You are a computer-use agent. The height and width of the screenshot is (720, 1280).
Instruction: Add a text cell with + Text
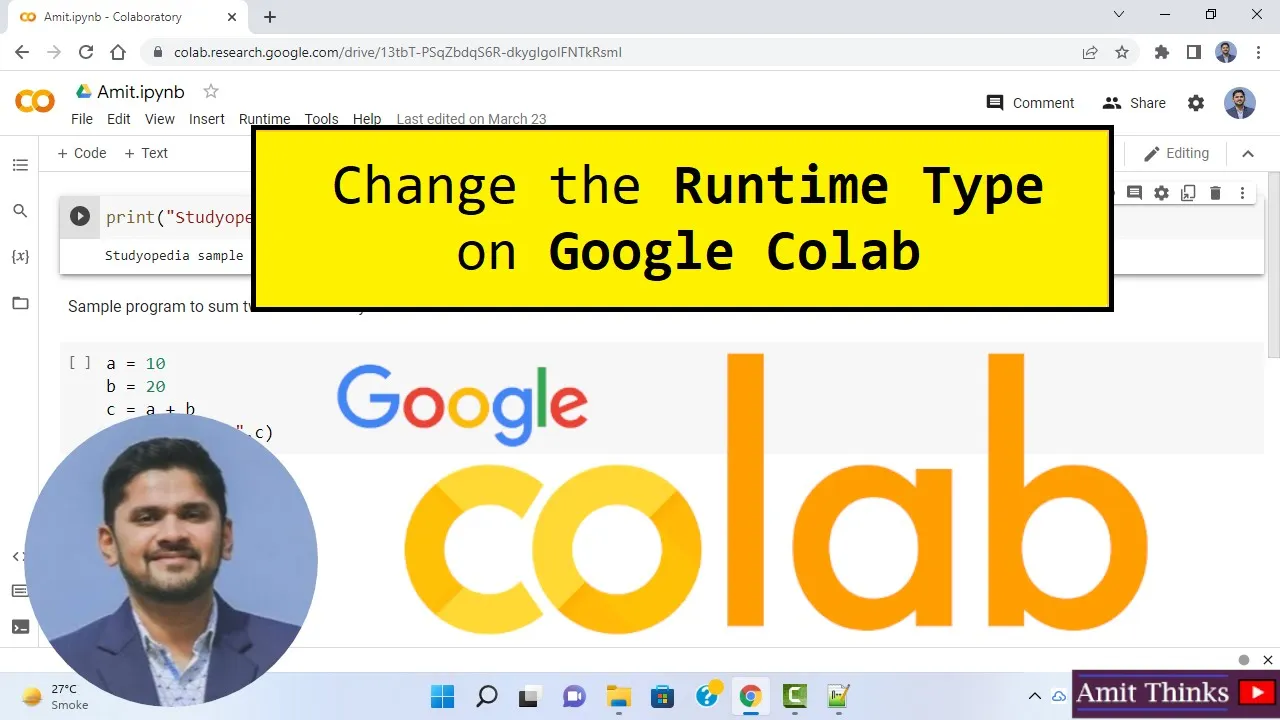tap(146, 153)
